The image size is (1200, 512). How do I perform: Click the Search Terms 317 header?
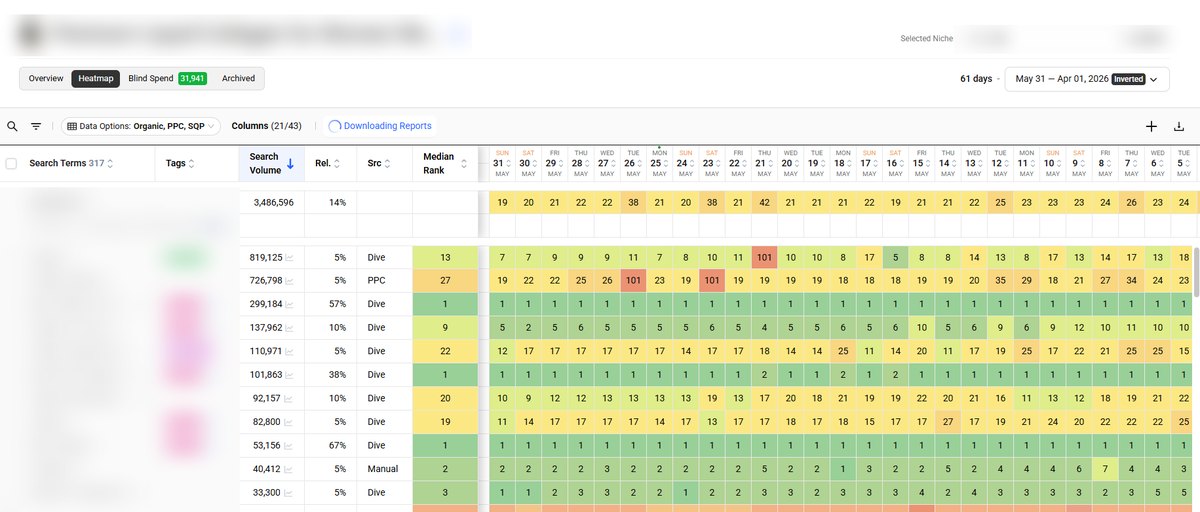(x=67, y=163)
